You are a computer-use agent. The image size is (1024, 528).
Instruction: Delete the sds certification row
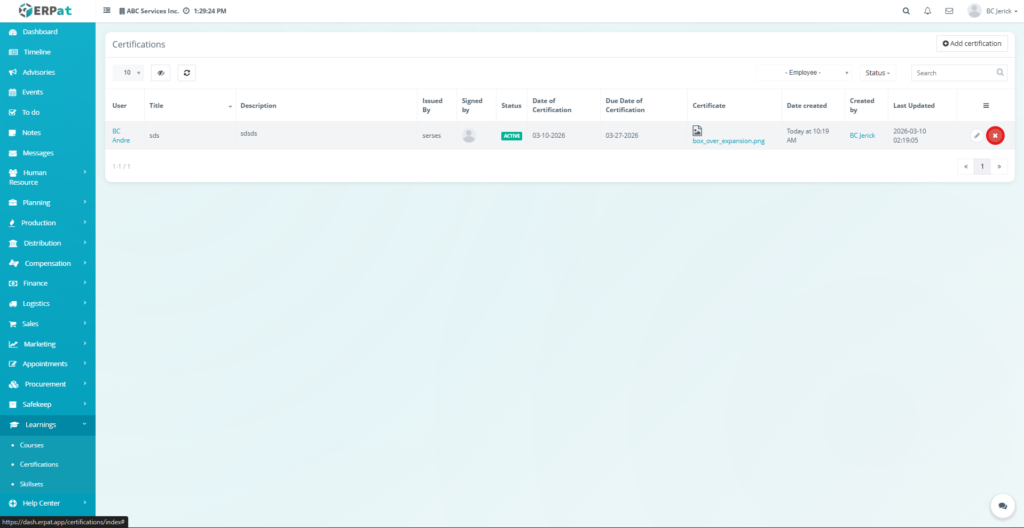[995, 136]
